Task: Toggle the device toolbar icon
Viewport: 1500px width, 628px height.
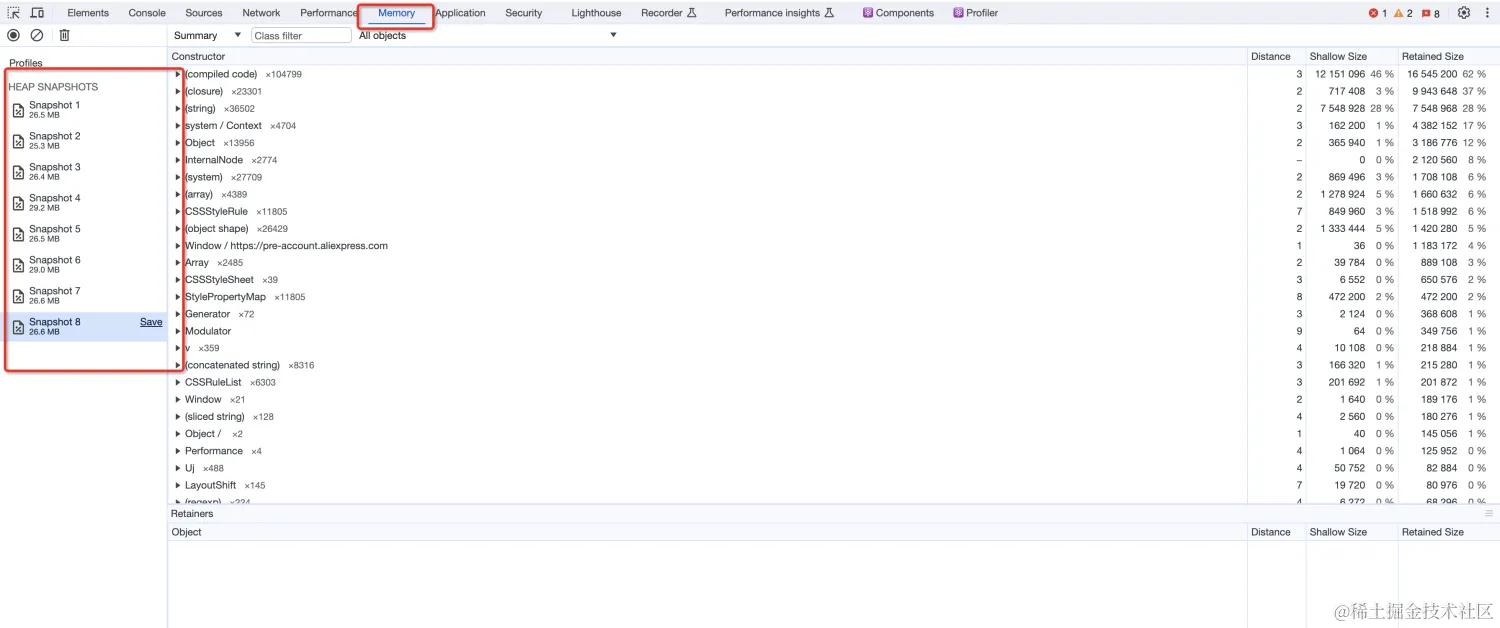Action: tap(37, 13)
